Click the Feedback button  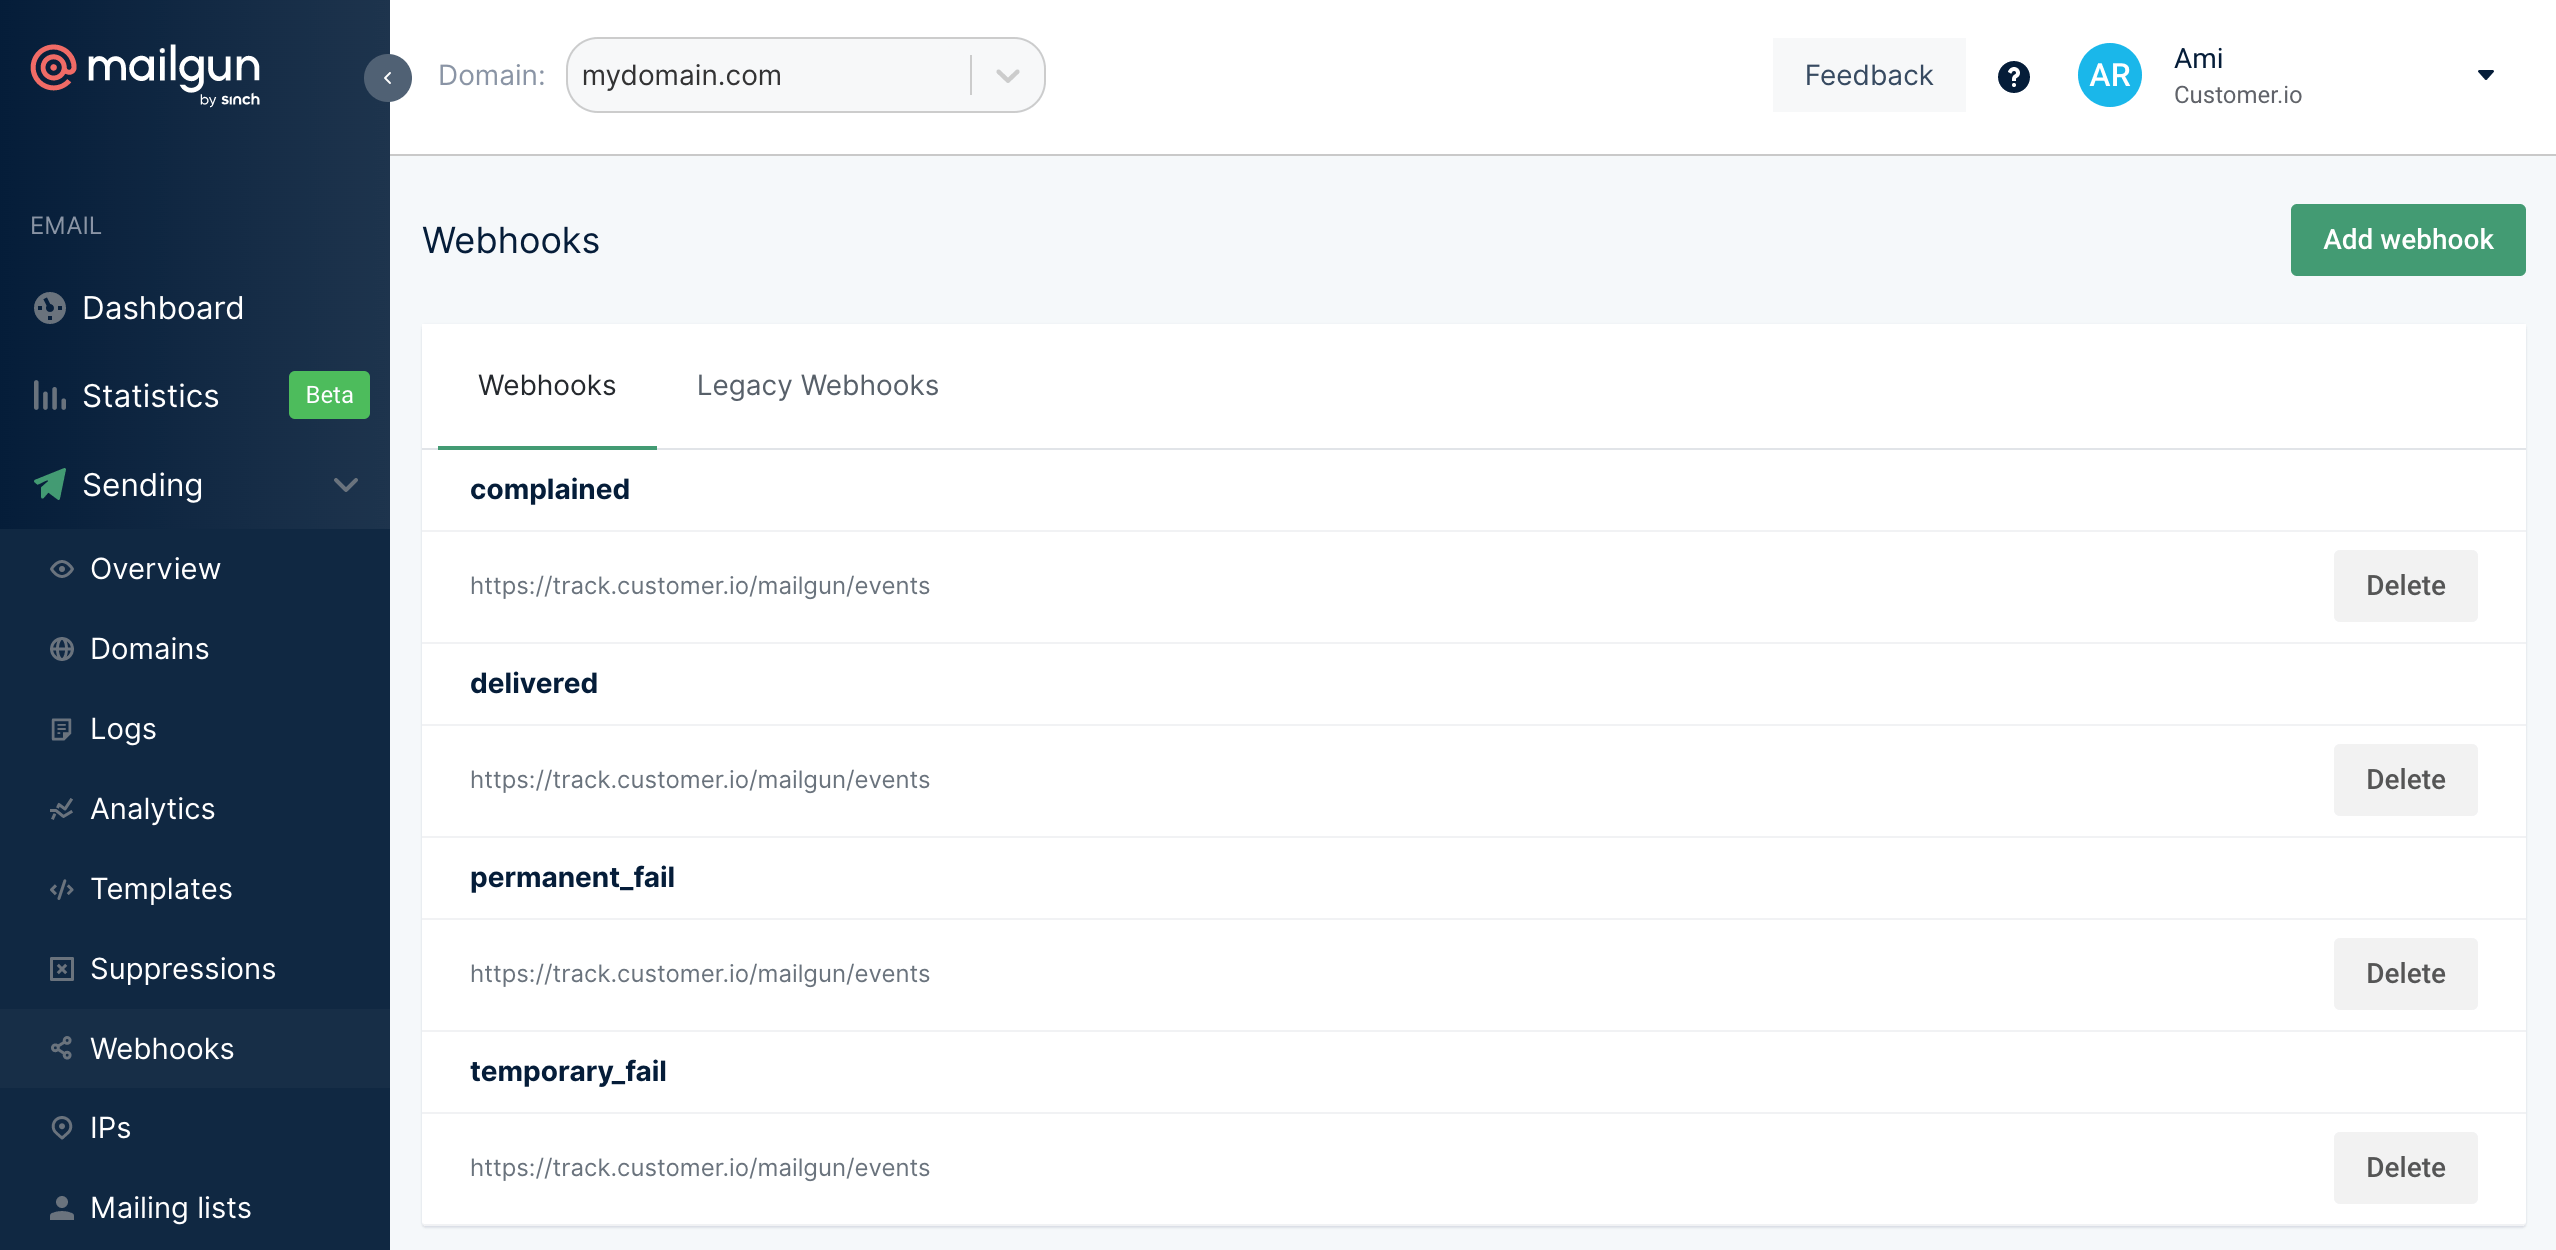1868,75
